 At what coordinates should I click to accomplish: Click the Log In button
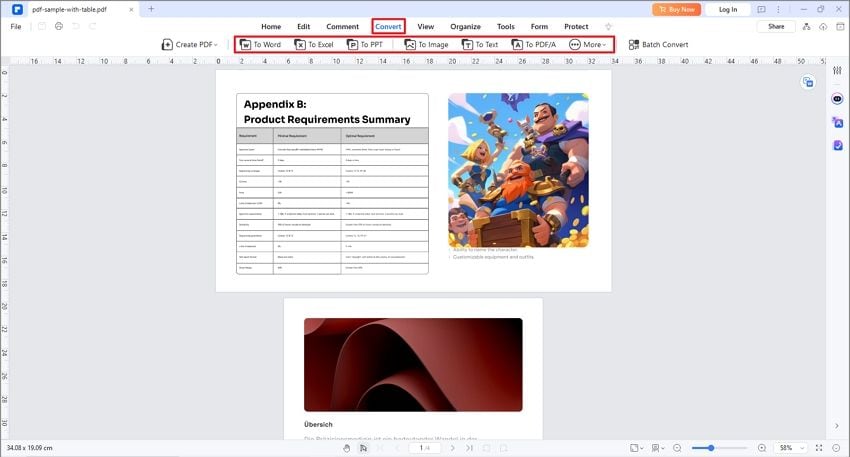pos(727,9)
